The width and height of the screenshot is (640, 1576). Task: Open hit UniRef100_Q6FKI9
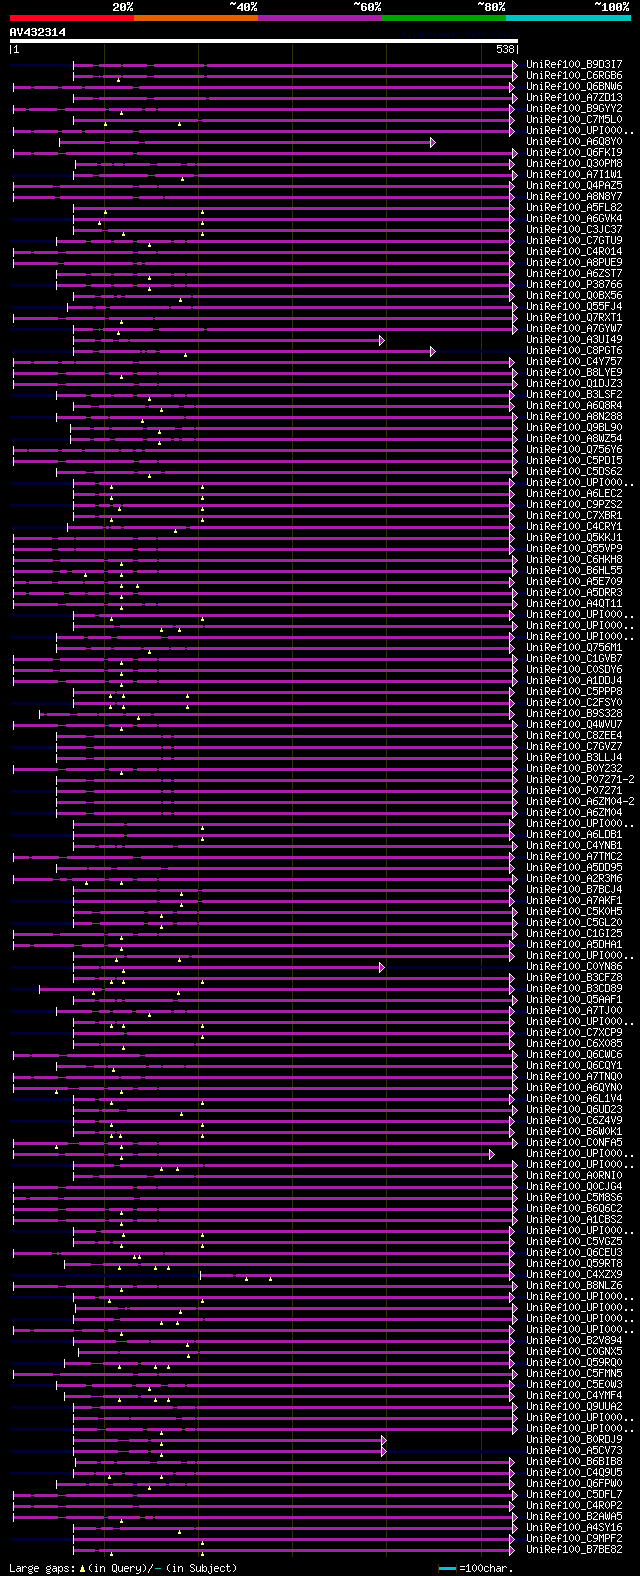pyautogui.click(x=574, y=152)
